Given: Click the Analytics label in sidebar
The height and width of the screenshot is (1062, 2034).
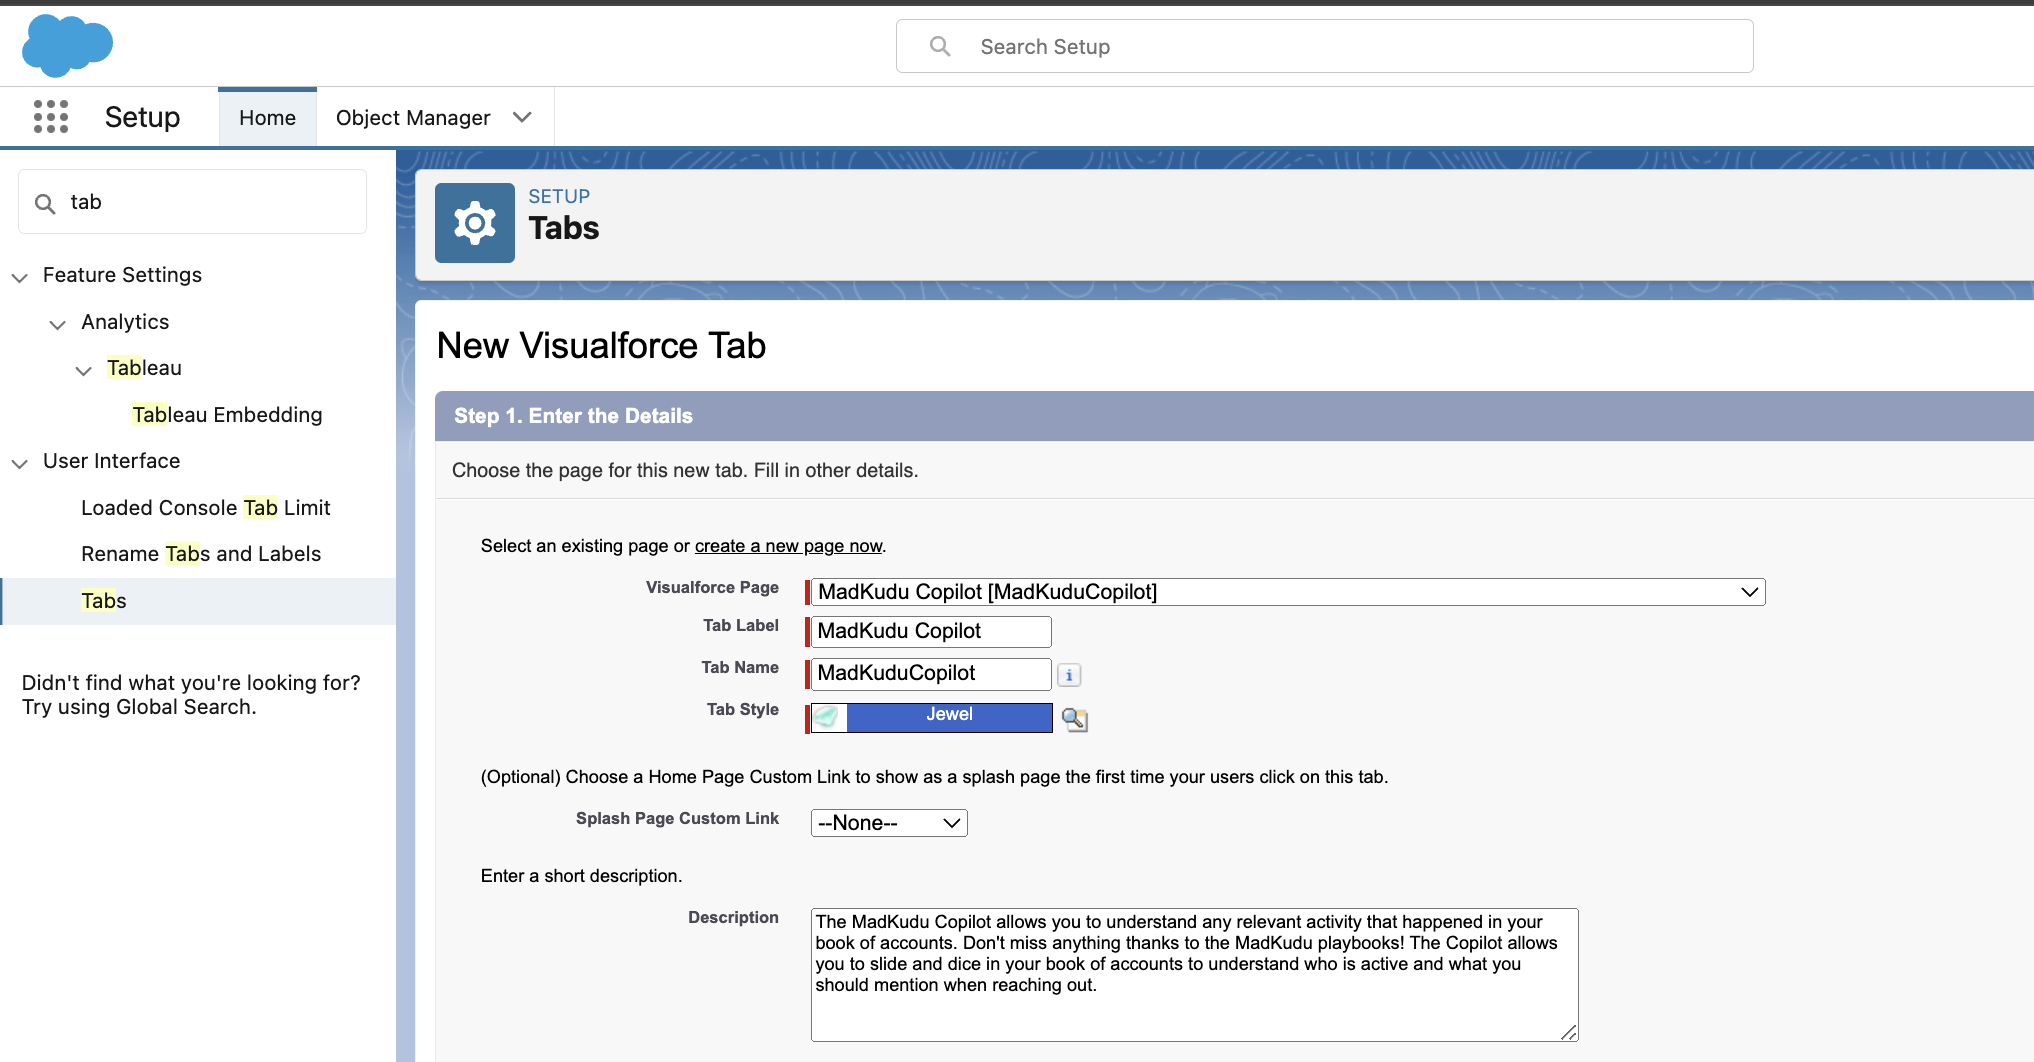Looking at the screenshot, I should tap(125, 322).
